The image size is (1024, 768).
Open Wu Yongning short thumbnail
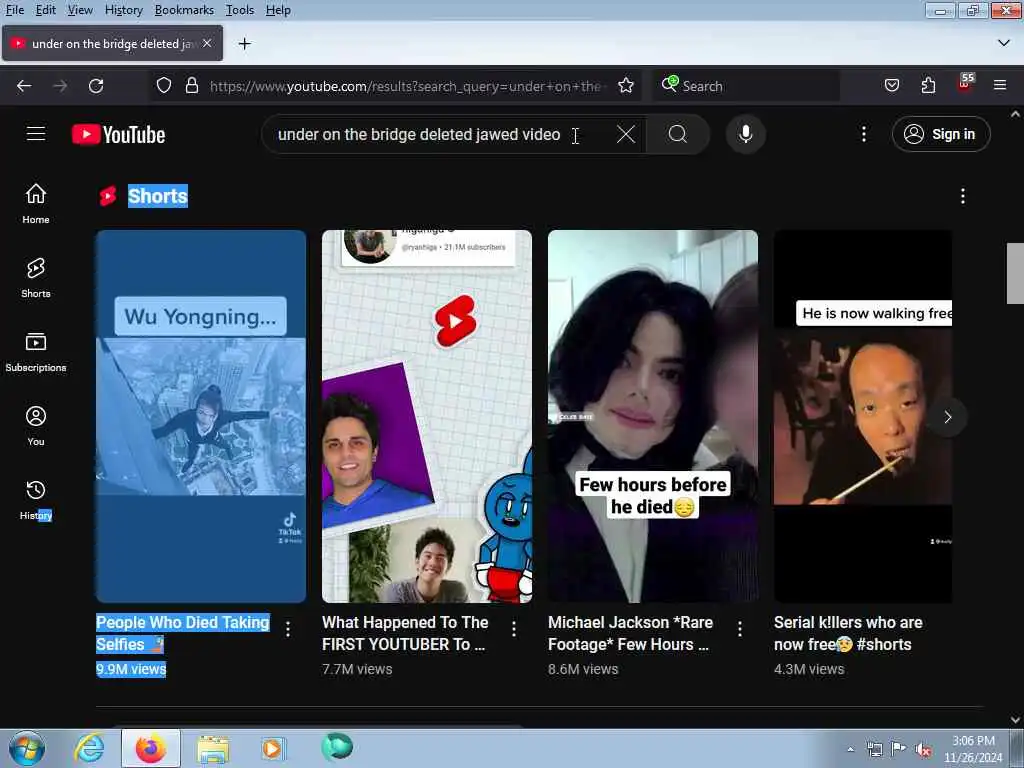coord(200,416)
